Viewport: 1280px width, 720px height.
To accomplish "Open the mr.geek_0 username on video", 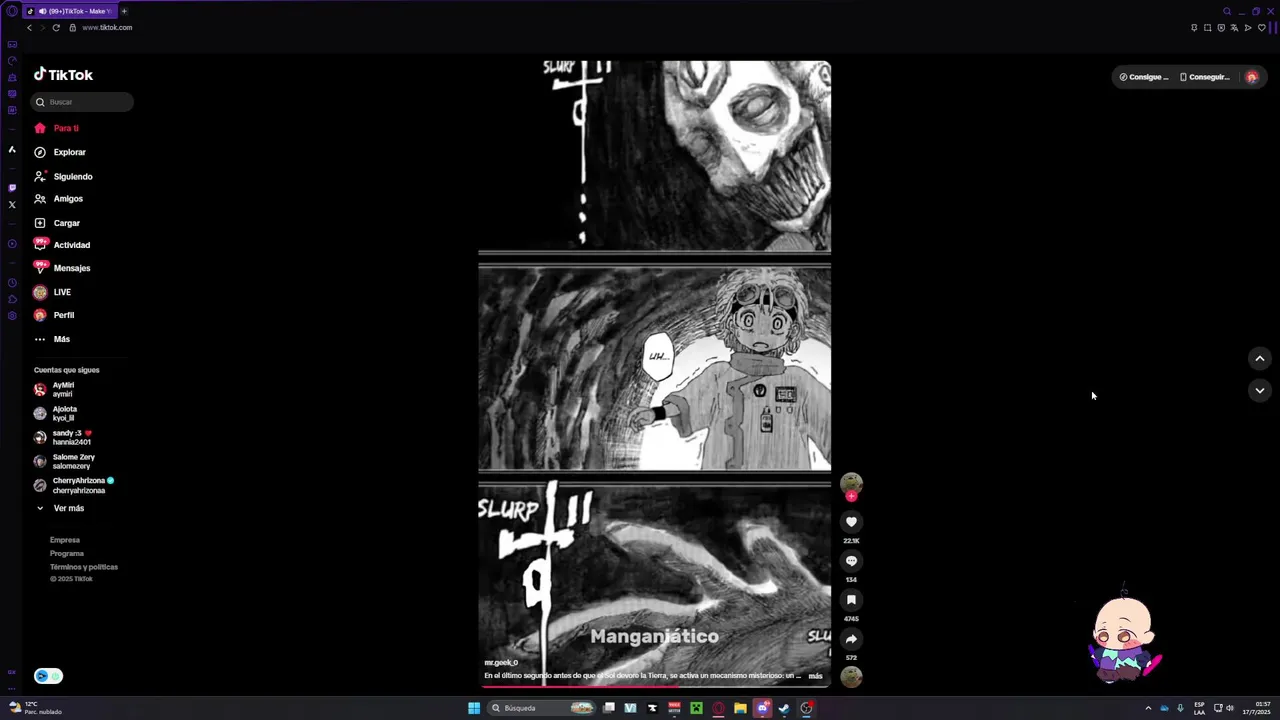I will coord(501,662).
